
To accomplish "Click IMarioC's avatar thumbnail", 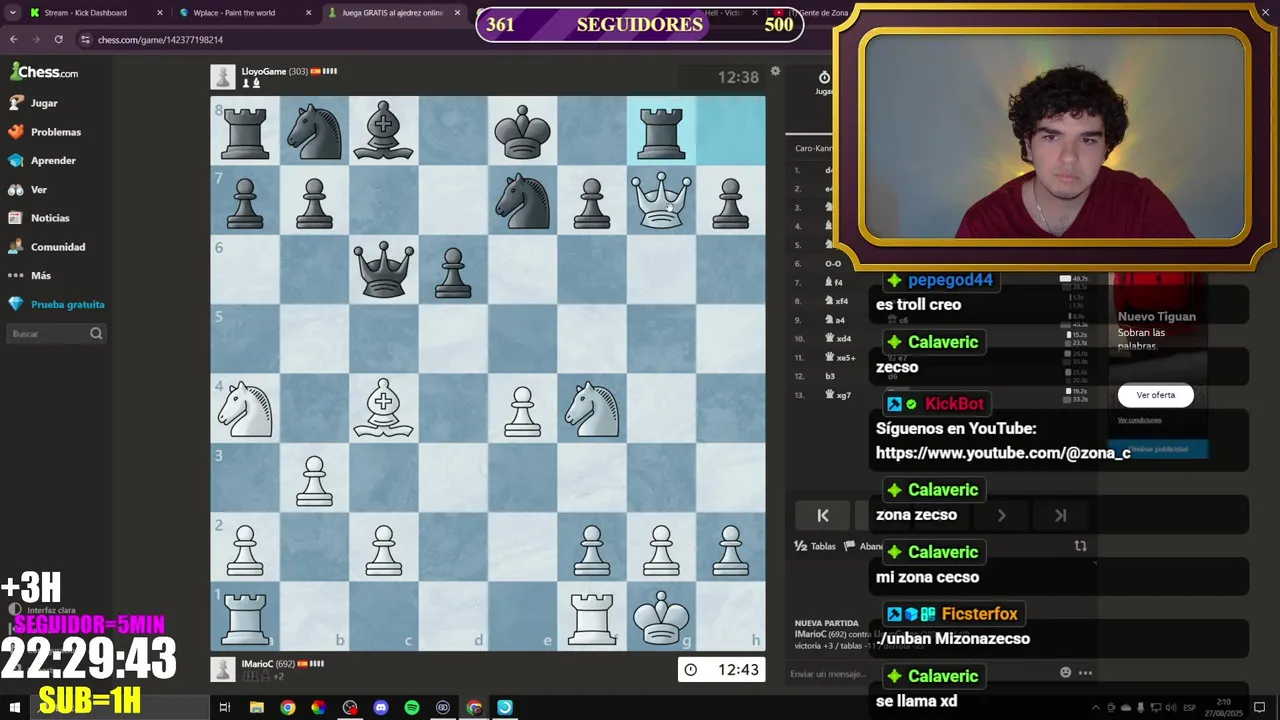I will click(x=223, y=669).
